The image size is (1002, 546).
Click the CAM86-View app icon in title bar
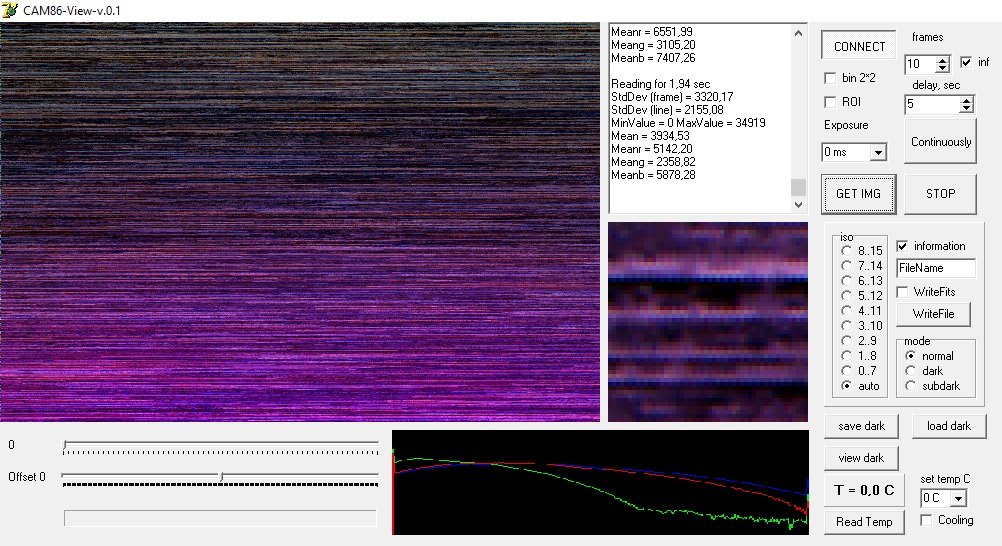10,10
